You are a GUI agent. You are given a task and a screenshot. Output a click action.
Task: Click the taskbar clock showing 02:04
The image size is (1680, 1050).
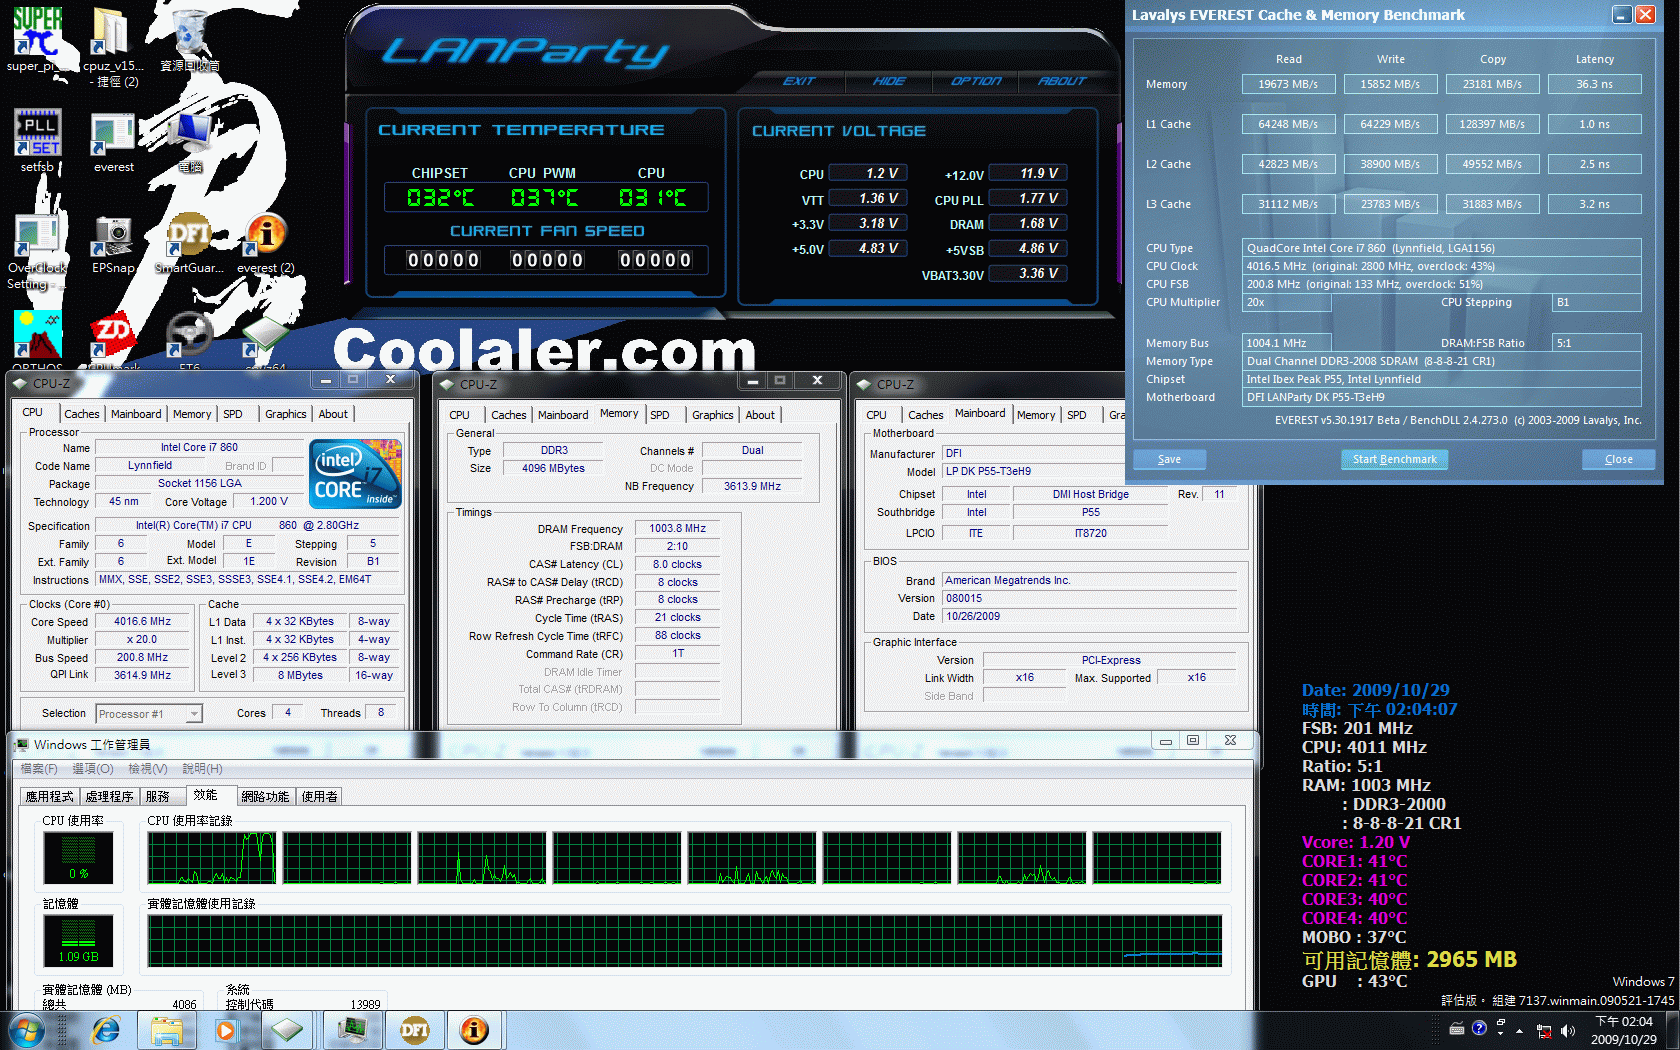tap(1625, 1031)
